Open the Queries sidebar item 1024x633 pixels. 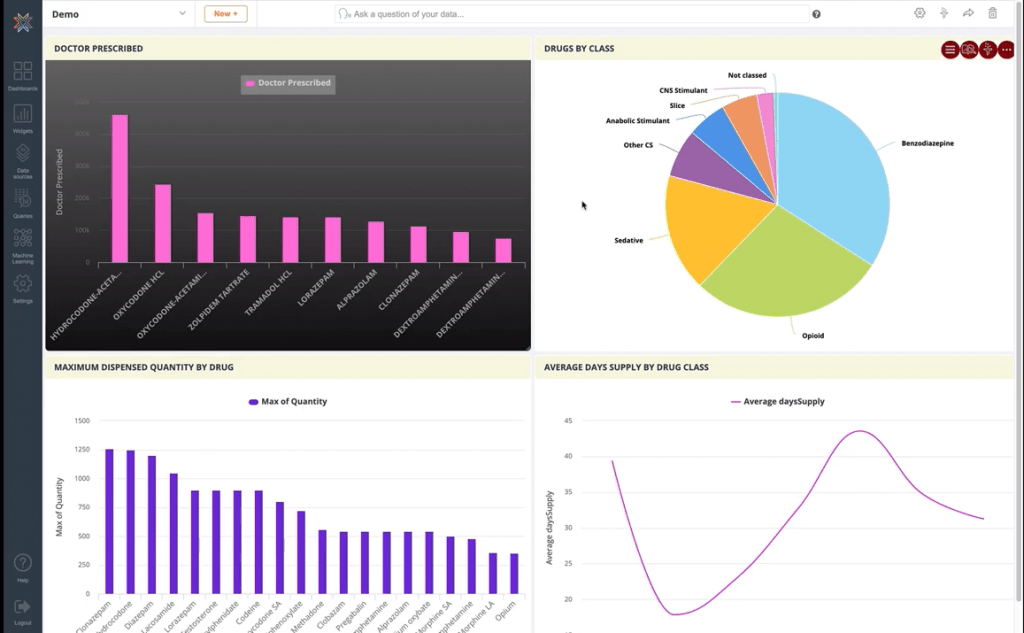click(22, 201)
